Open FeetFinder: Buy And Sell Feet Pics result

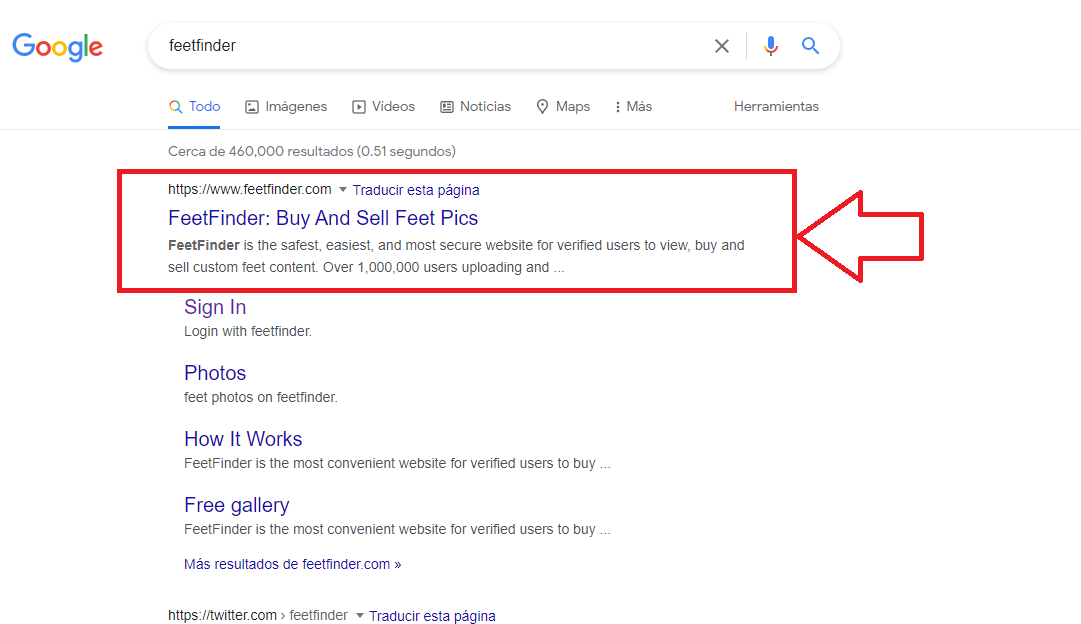(x=323, y=218)
